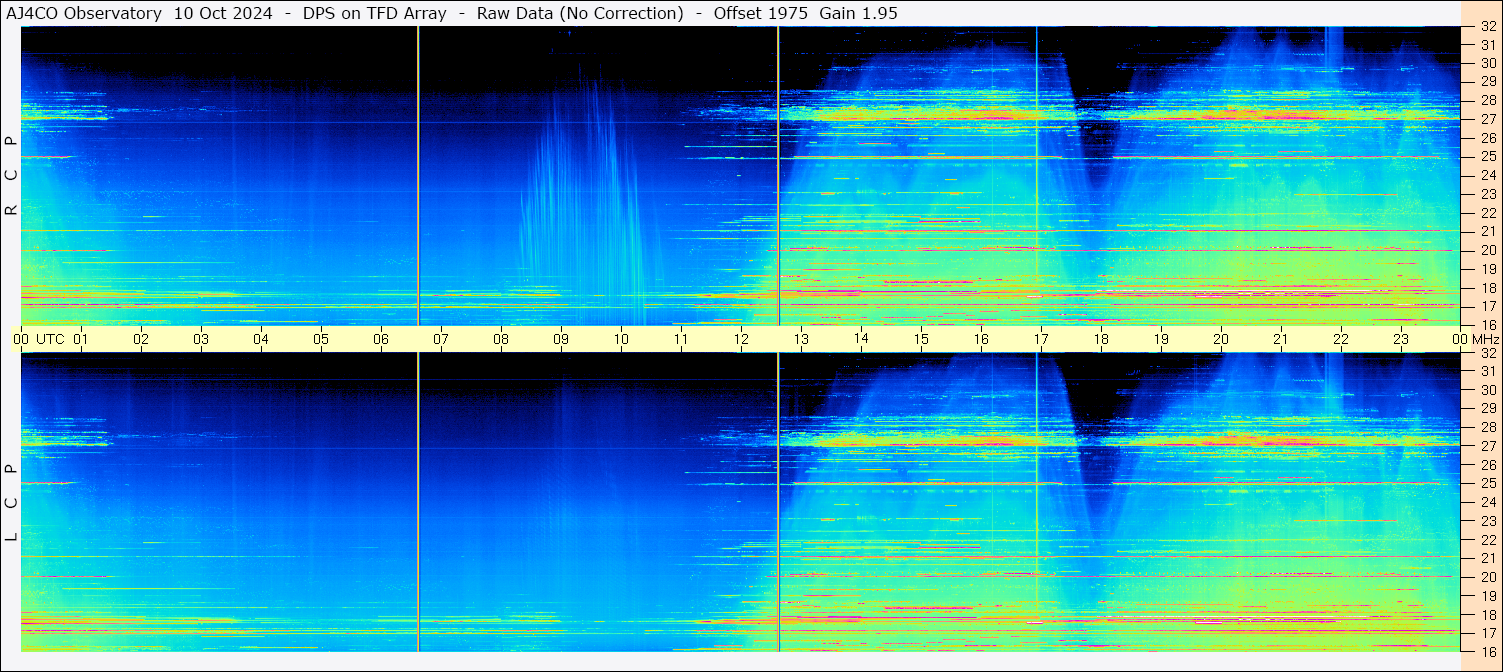Screen dimensions: 1503x672
Task: Click the RCP label beside the upper spectrogram
Action: [12, 176]
